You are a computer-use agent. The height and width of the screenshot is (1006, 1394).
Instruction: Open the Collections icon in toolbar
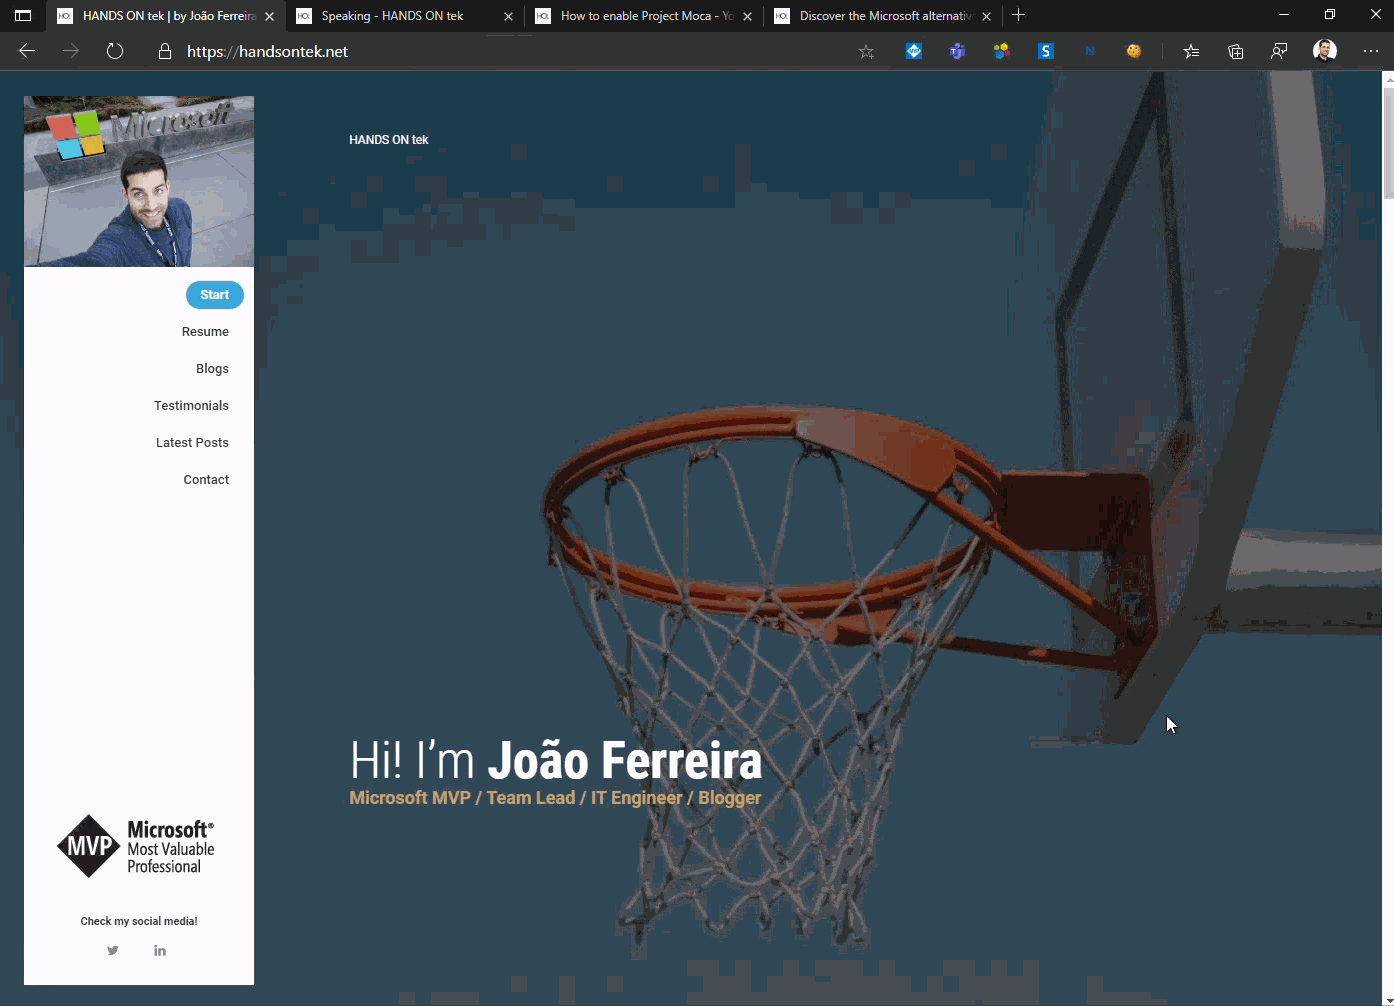point(1235,52)
